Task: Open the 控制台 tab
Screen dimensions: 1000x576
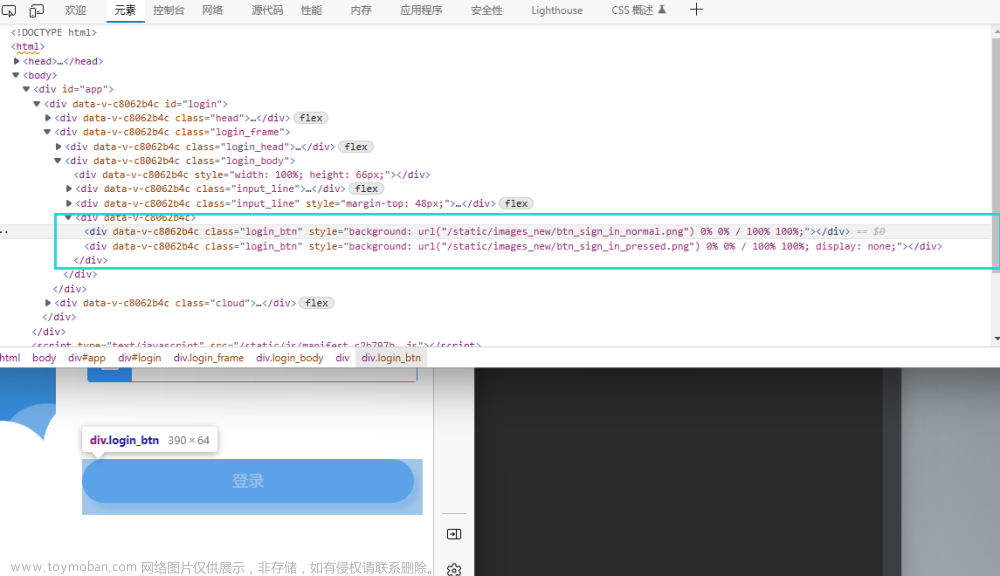Action: tap(169, 10)
